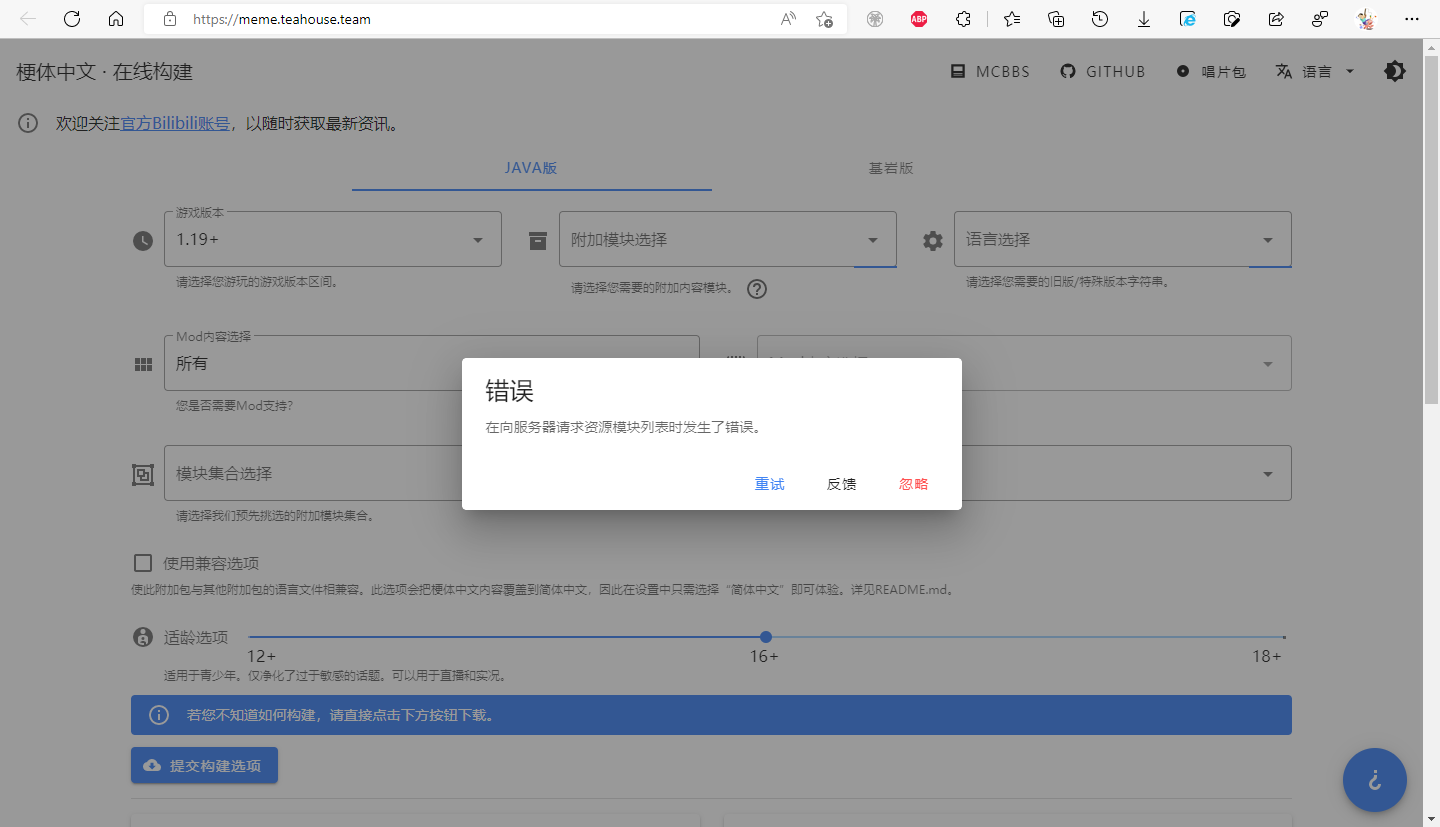Screen dimensions: 1440x827
Task: Click the lock site info icon
Action: coord(170,19)
